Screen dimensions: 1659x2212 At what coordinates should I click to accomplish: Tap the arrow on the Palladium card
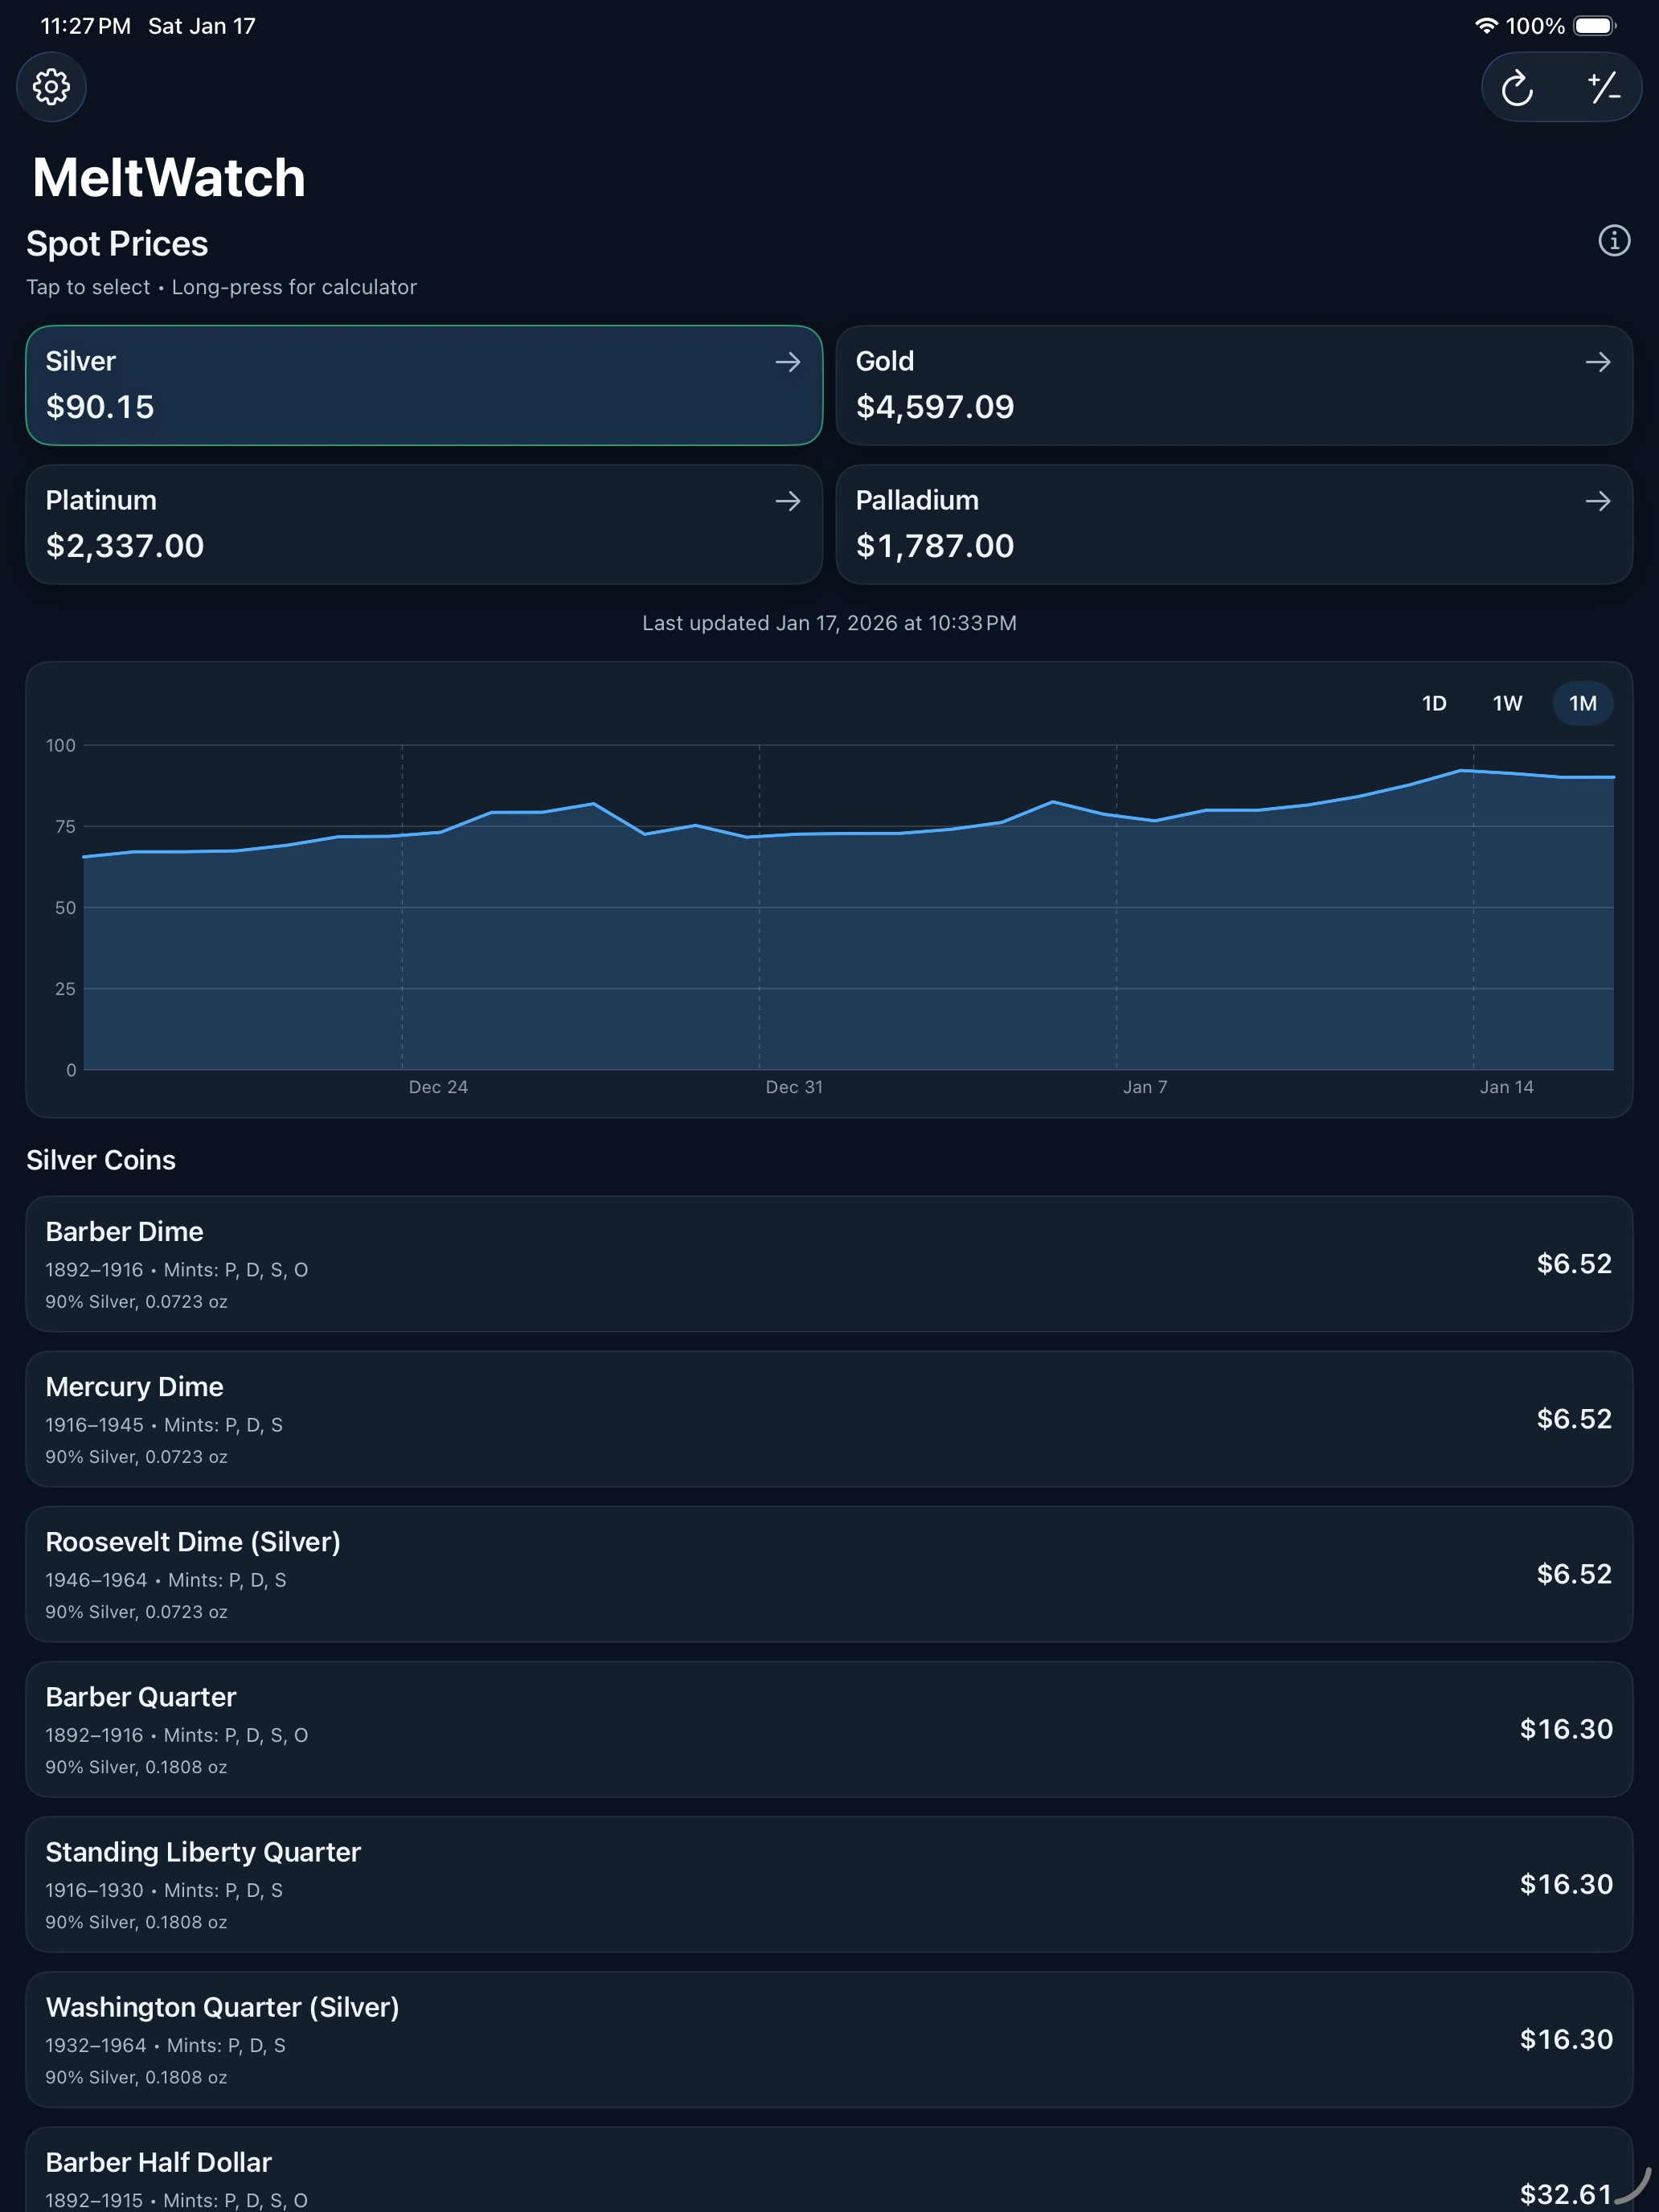point(1598,501)
